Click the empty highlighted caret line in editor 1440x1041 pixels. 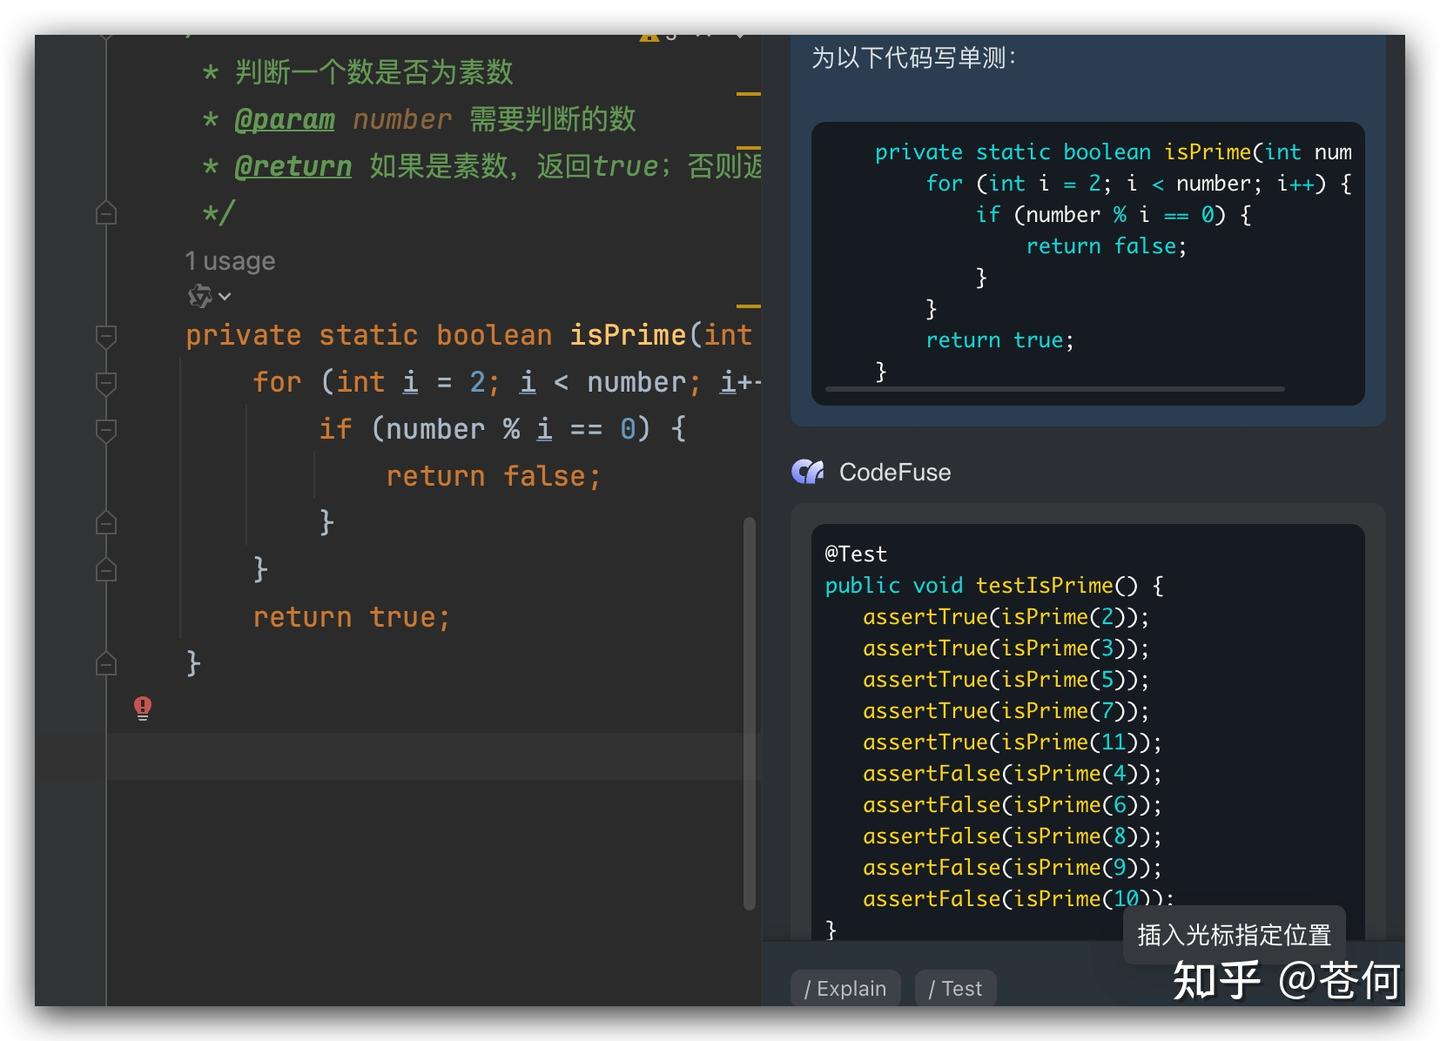tap(433, 756)
